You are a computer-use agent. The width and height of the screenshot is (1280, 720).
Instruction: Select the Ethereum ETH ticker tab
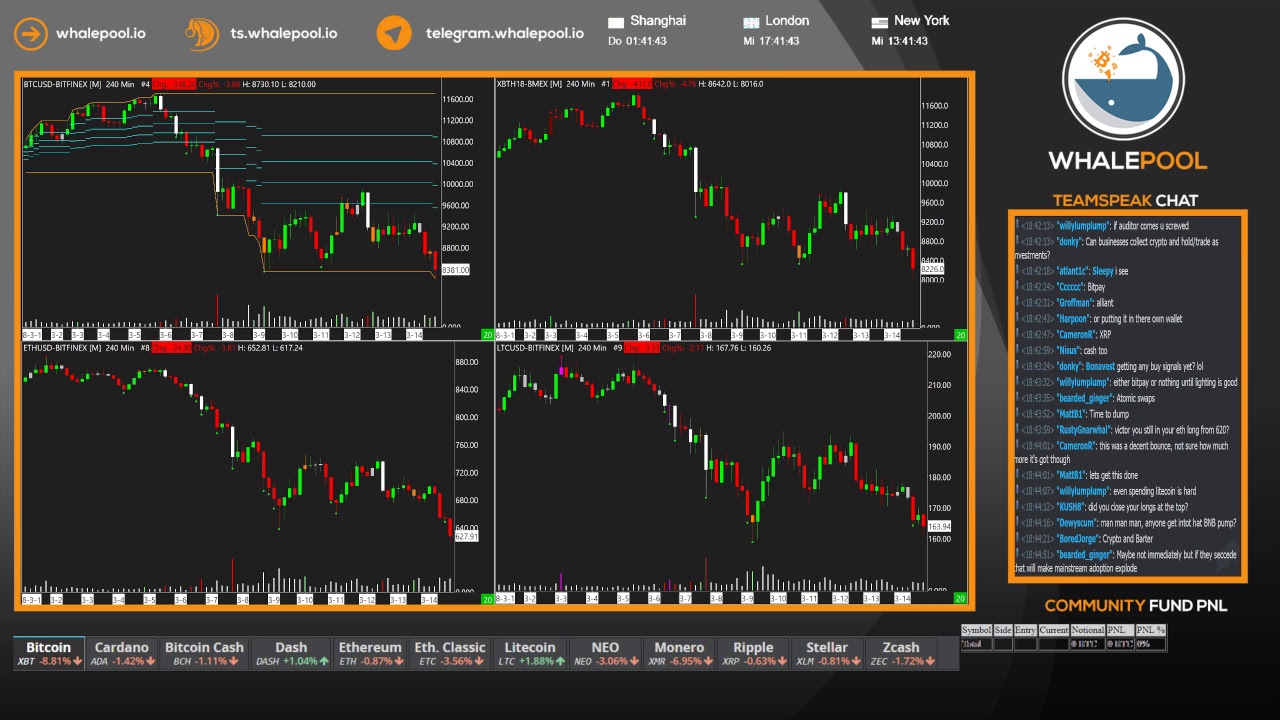pos(370,654)
